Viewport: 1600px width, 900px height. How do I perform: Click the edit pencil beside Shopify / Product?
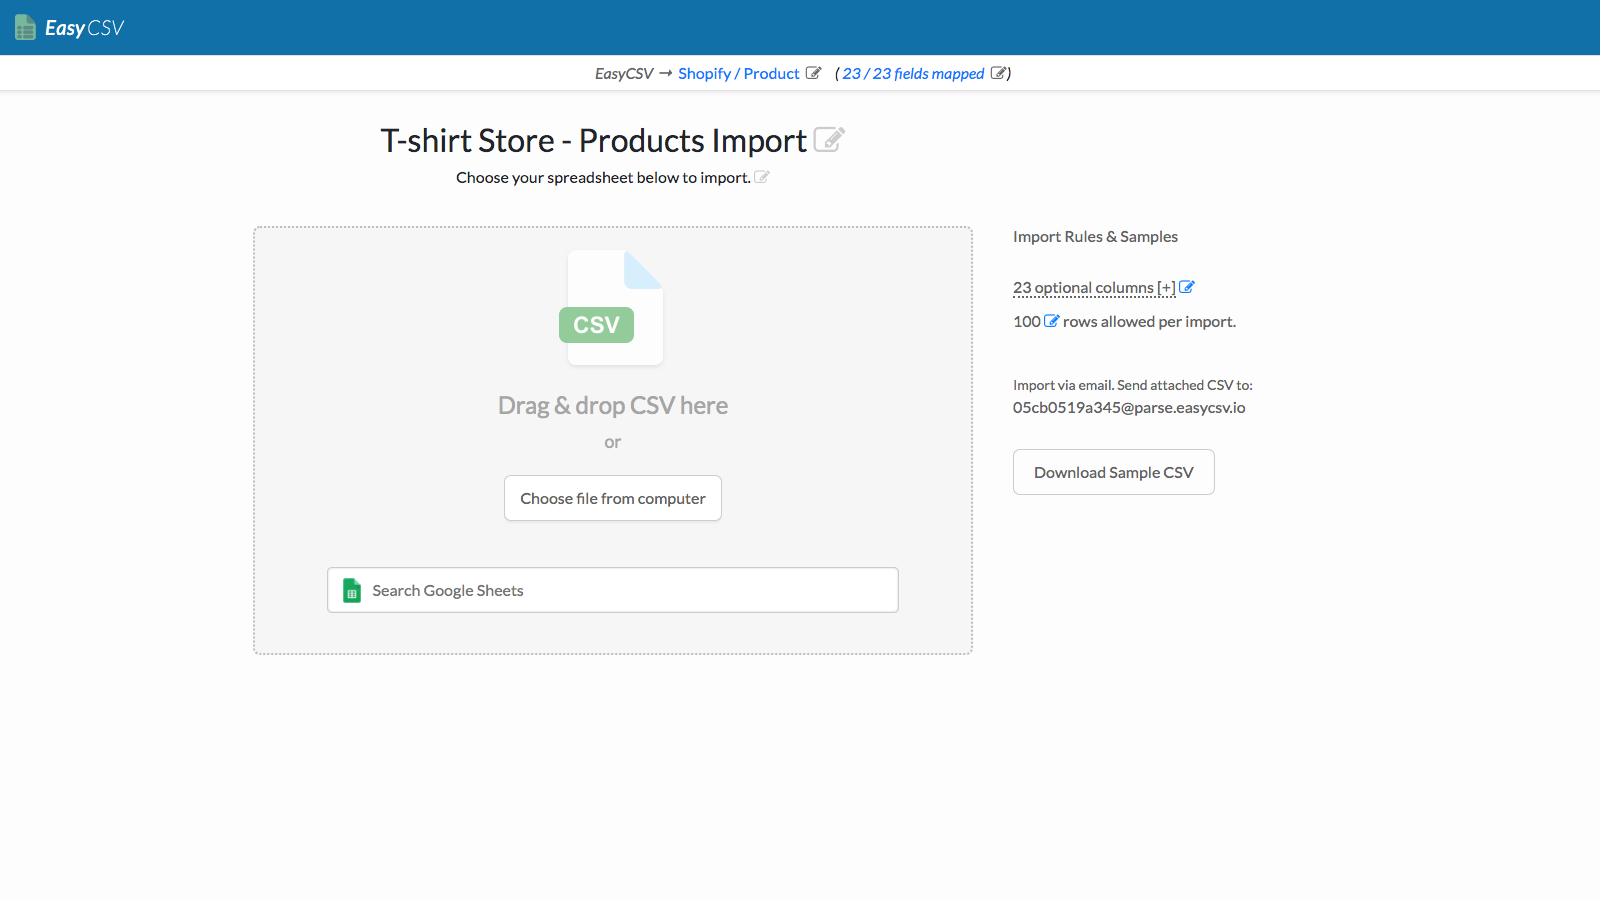tap(815, 73)
